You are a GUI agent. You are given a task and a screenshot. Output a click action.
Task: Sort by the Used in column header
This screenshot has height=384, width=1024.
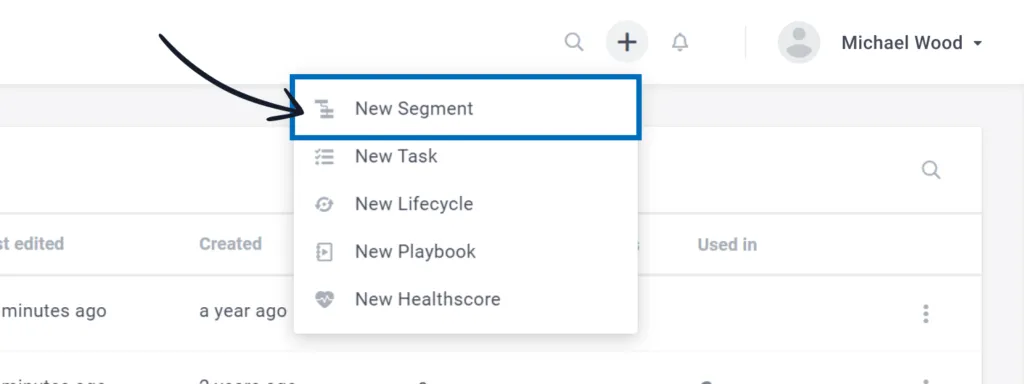727,245
